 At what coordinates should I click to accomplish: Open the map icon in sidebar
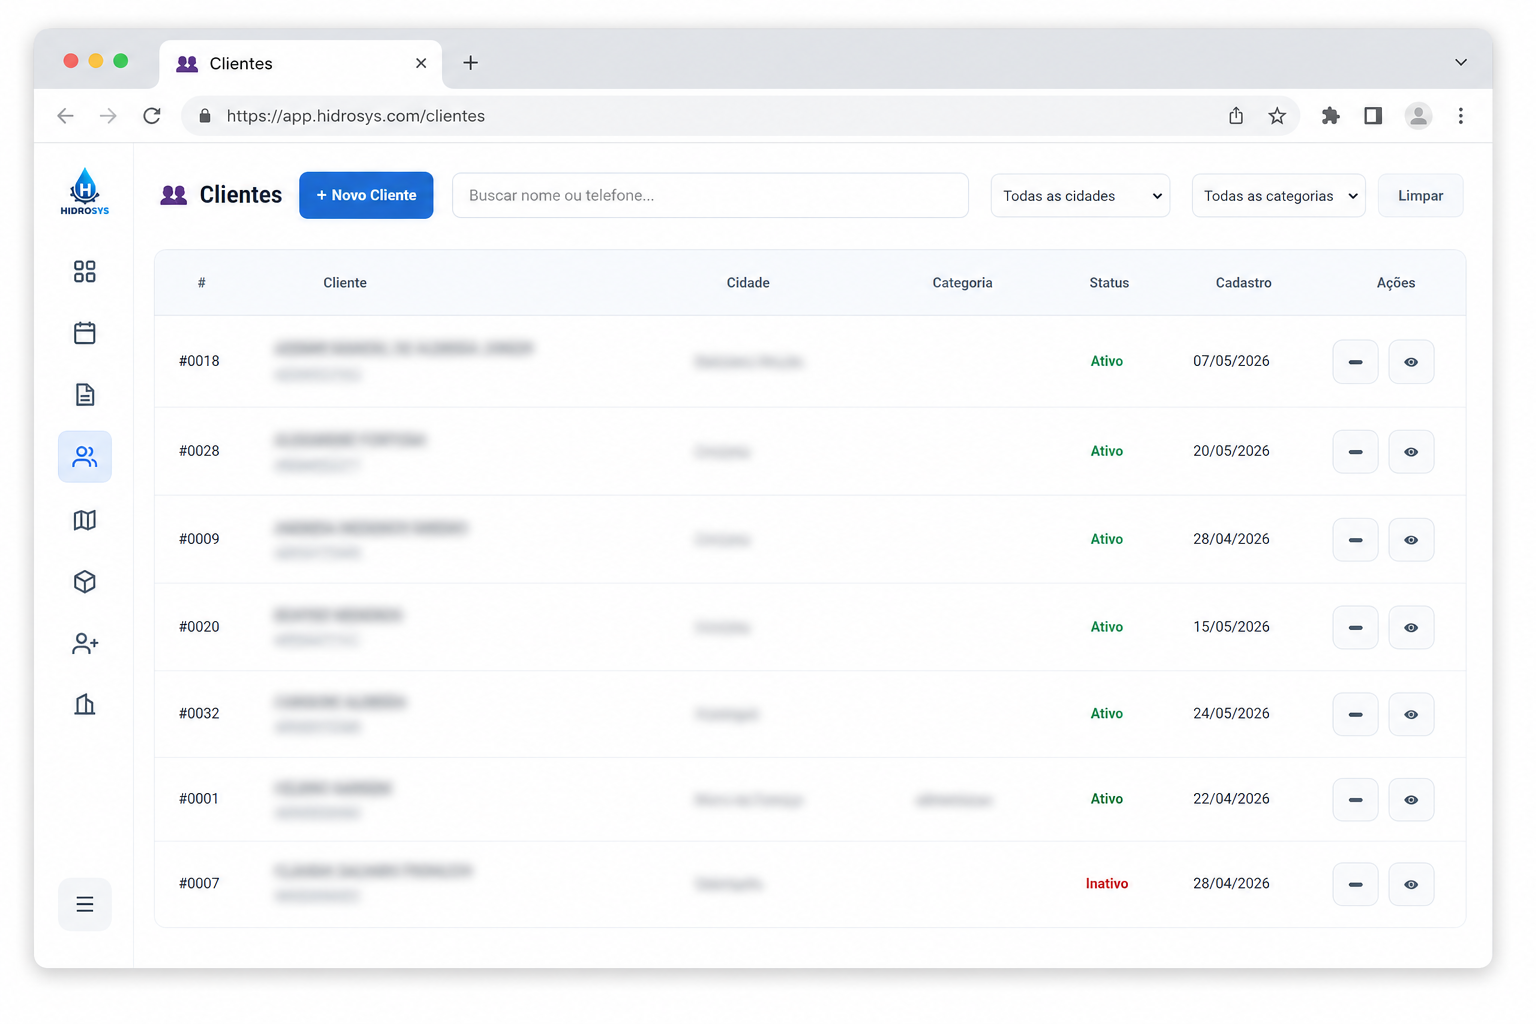pyautogui.click(x=85, y=520)
